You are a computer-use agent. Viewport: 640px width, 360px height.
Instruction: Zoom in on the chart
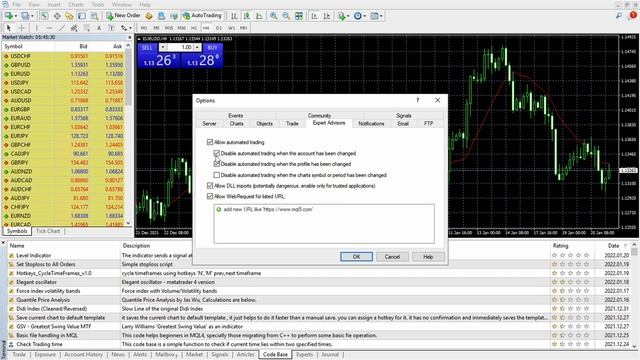coord(273,16)
